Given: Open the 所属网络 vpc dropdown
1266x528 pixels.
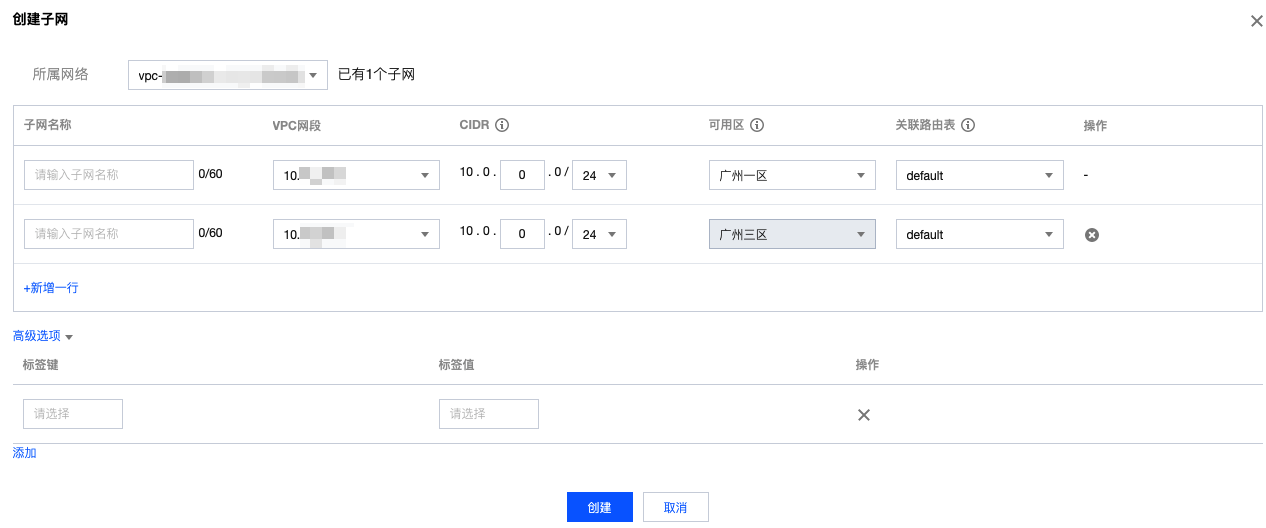Looking at the screenshot, I should coord(228,75).
